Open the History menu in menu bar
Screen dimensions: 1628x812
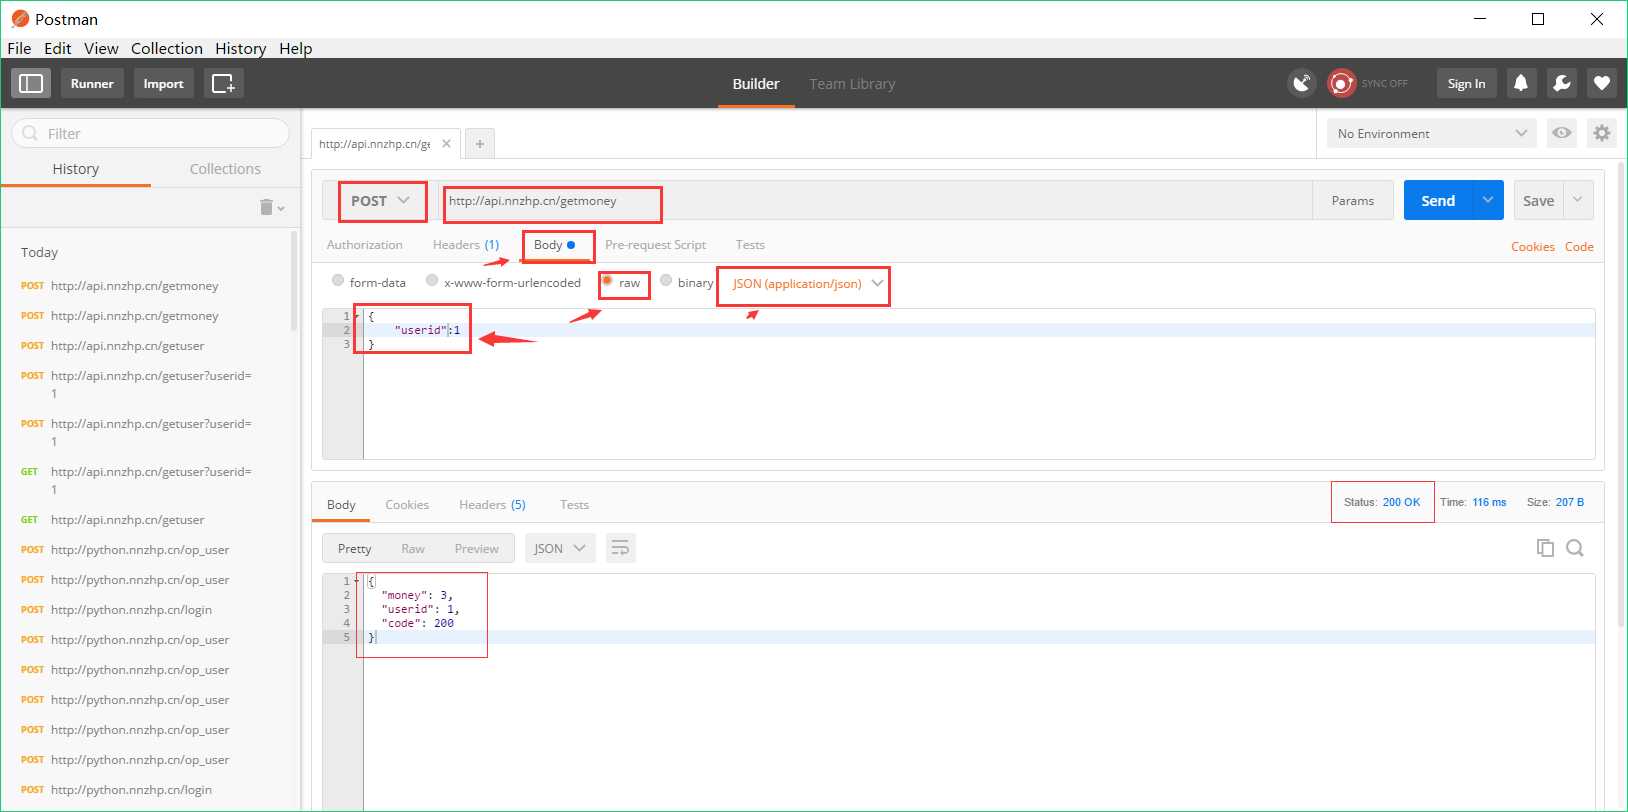(240, 48)
